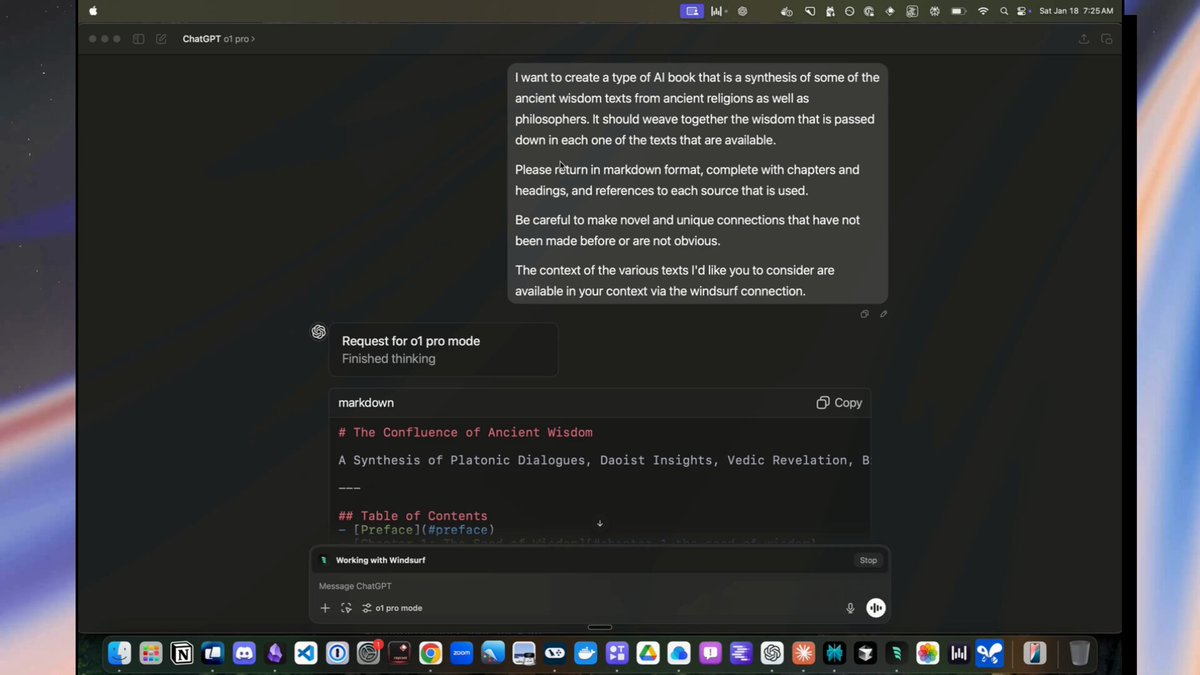The width and height of the screenshot is (1200, 675).
Task: Click the Working with Windsurf label
Action: point(380,560)
